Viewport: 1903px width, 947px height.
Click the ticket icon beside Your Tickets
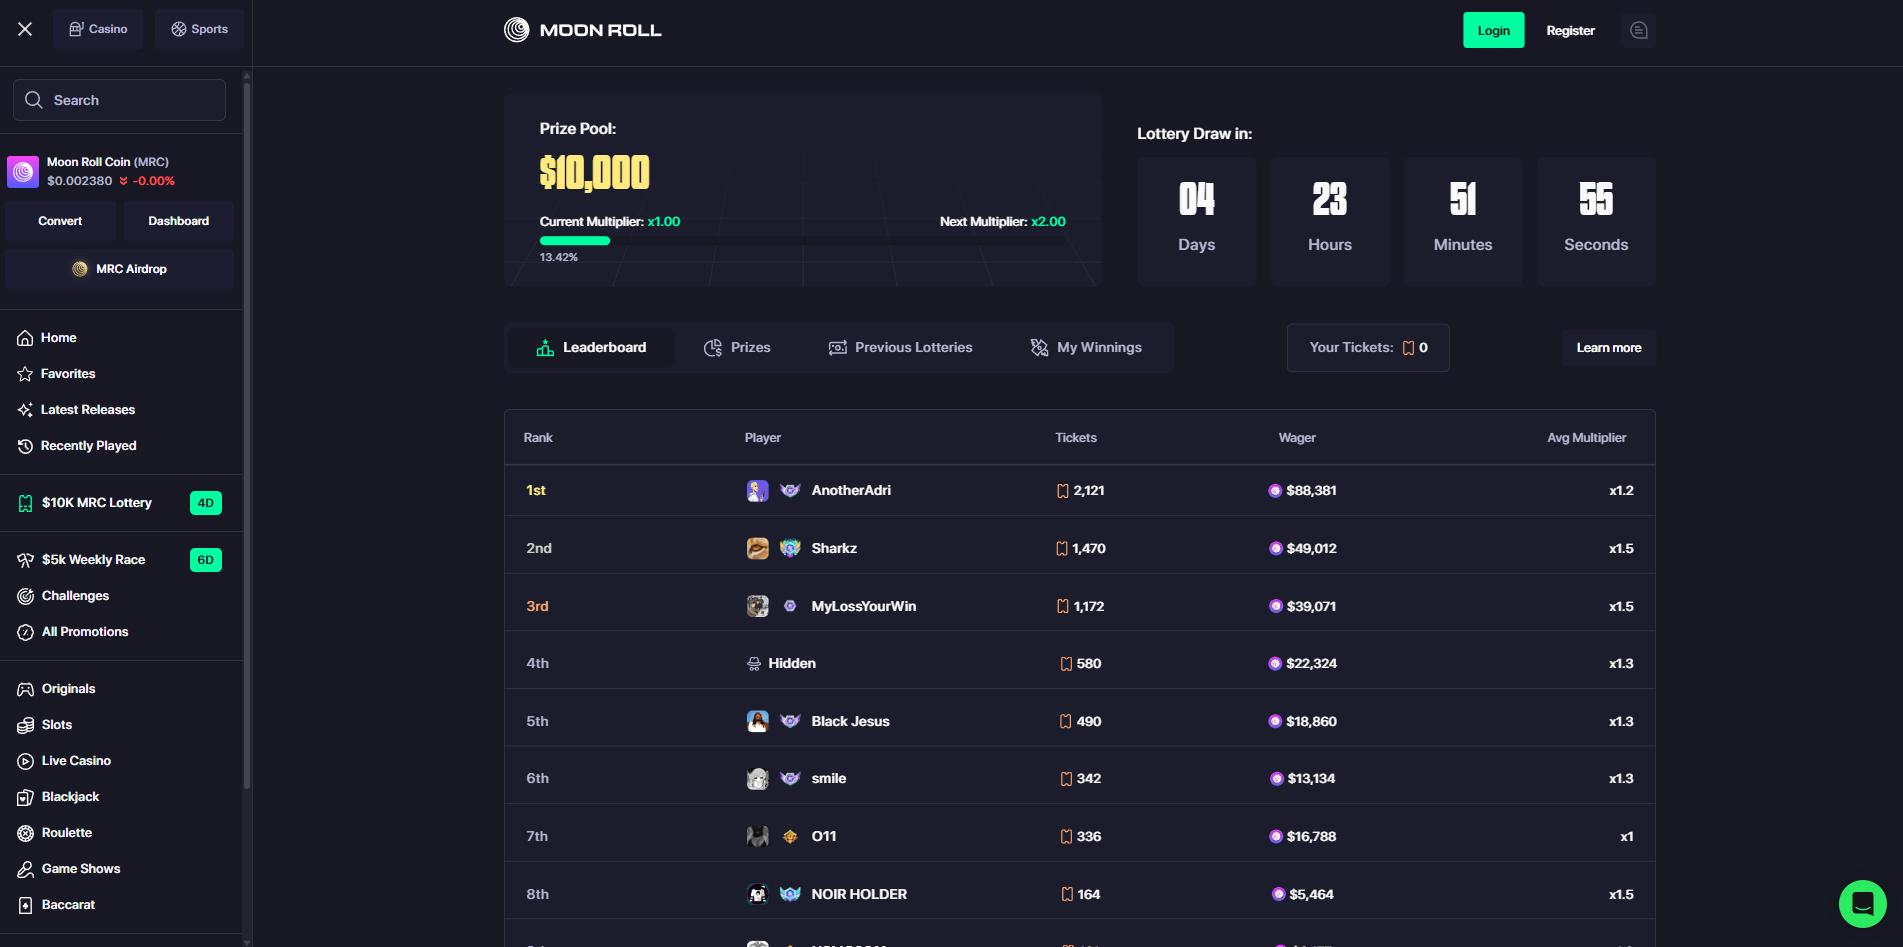1408,348
